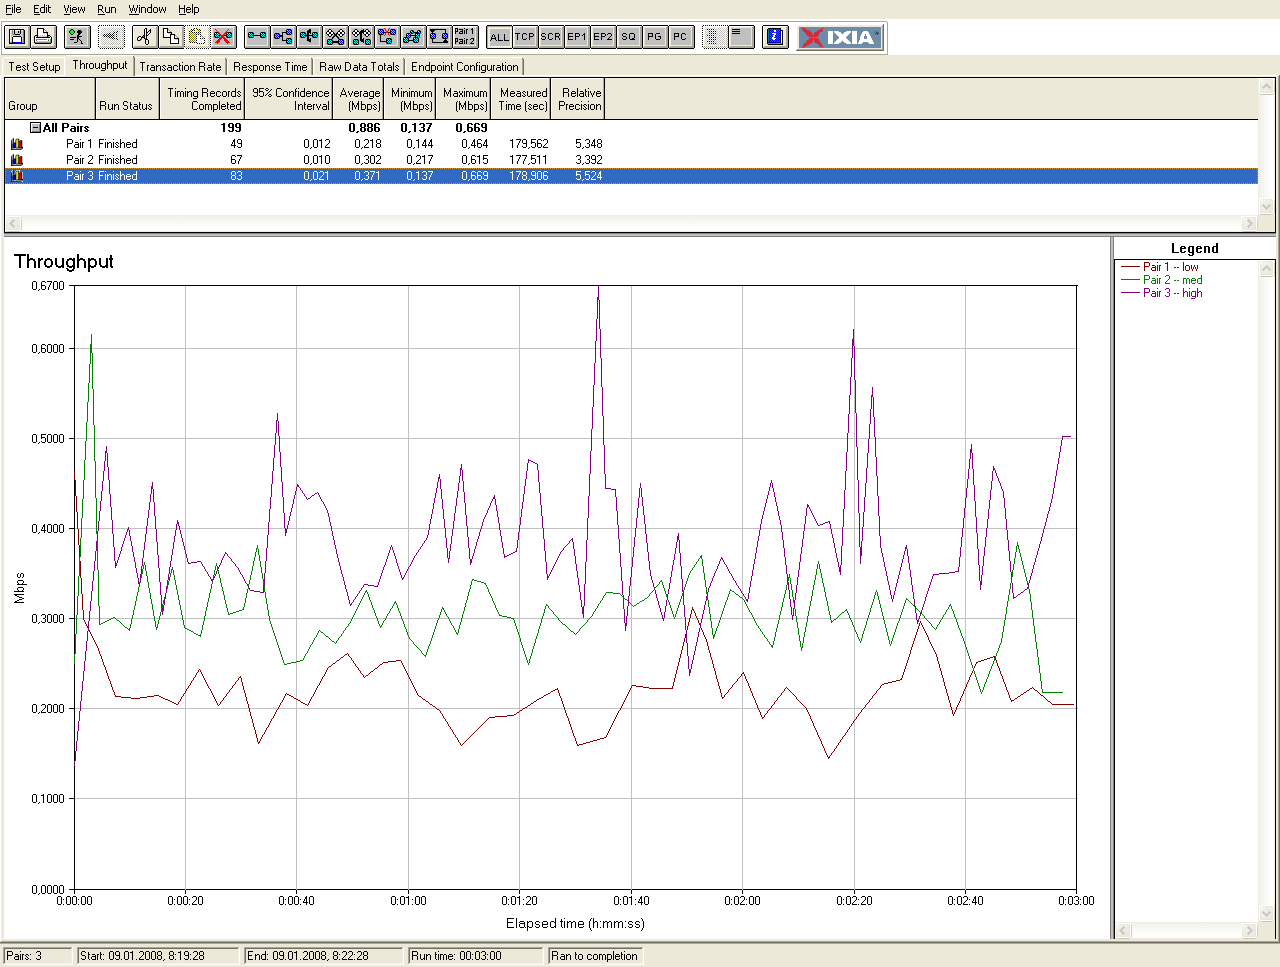This screenshot has height=967, width=1280.
Task: Click the Relative Precision column header
Action: (580, 99)
